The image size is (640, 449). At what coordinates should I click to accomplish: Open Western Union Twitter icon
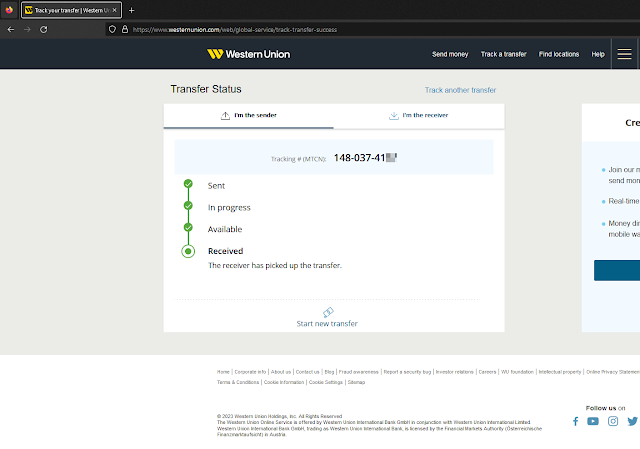coord(633,421)
